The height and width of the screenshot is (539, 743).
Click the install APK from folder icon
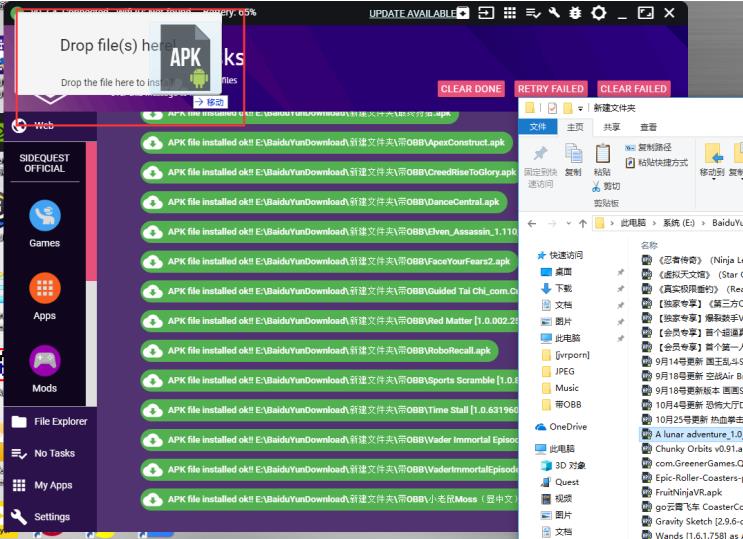[x=462, y=13]
